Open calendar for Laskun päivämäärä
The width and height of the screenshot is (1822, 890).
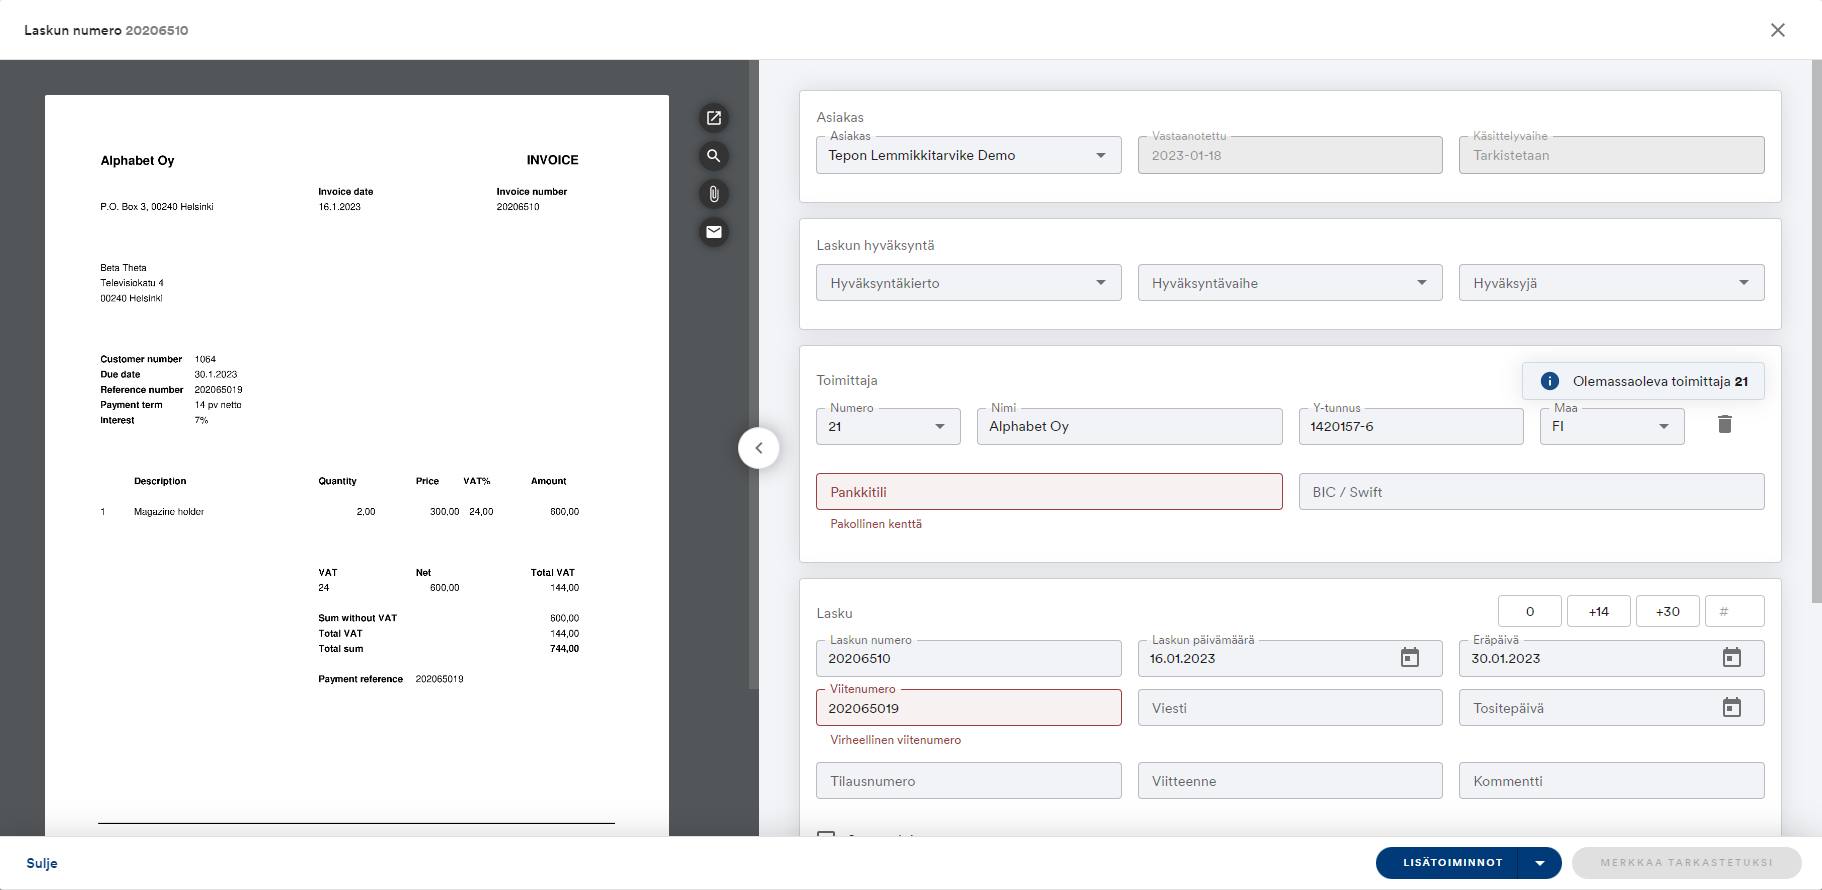click(1409, 658)
